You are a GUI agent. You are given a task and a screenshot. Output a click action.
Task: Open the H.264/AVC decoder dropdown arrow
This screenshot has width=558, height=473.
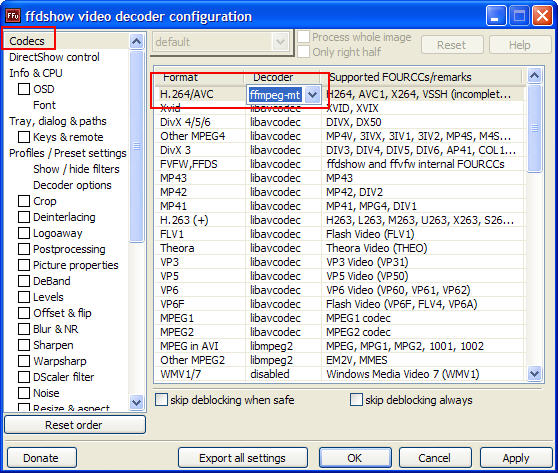click(312, 95)
